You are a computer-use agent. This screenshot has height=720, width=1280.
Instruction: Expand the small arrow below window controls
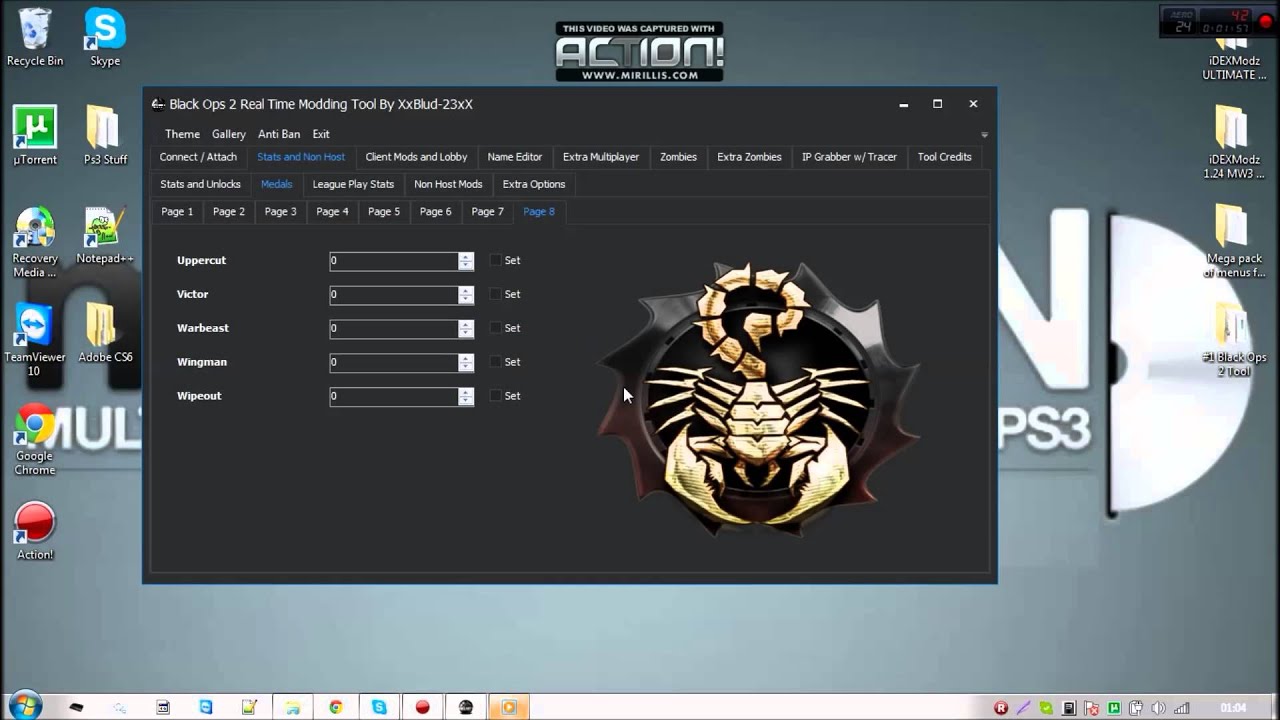click(x=984, y=134)
